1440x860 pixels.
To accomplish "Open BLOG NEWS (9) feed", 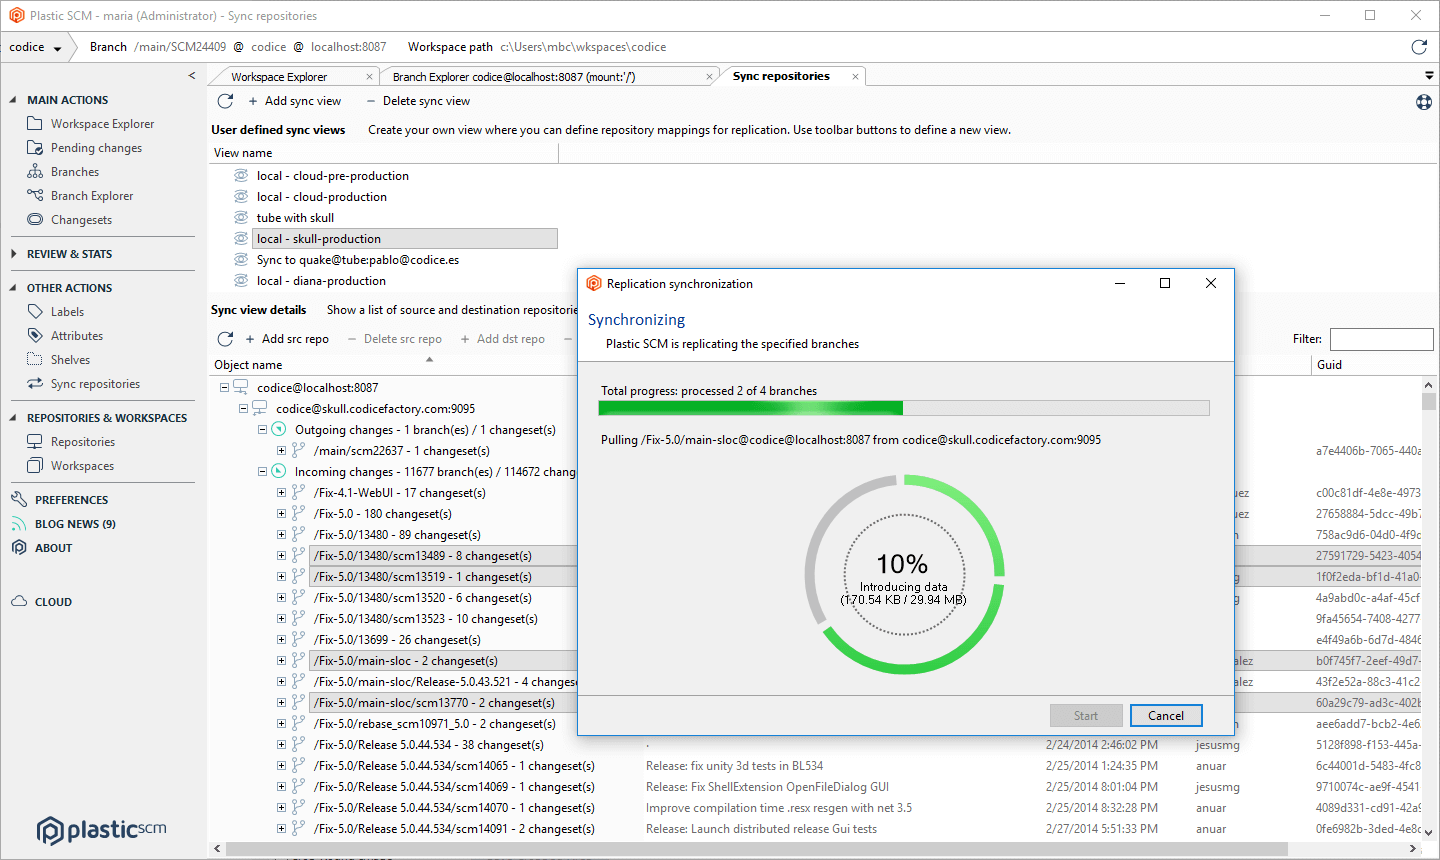I will [x=75, y=524].
